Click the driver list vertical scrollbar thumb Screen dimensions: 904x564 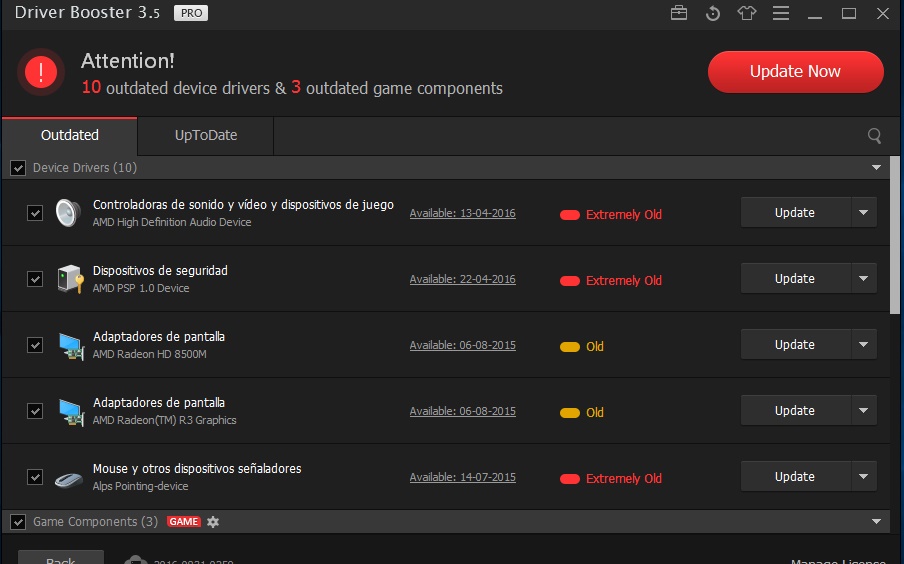pyautogui.click(x=895, y=235)
